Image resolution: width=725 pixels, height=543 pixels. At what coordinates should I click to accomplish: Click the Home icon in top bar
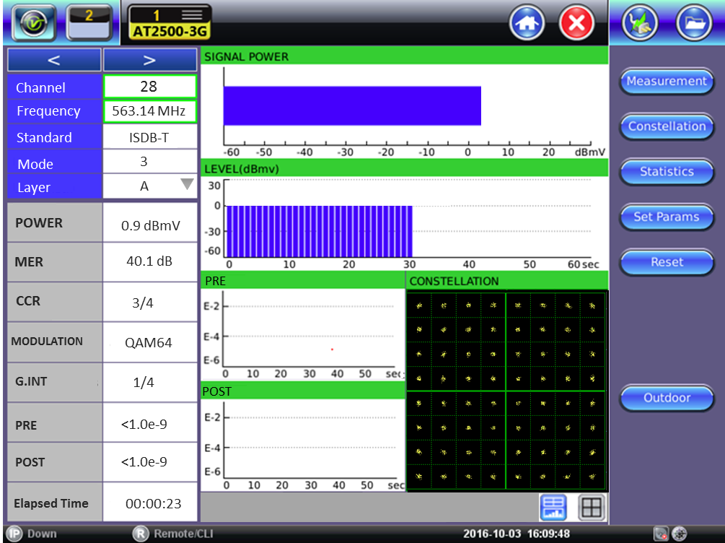[x=527, y=23]
